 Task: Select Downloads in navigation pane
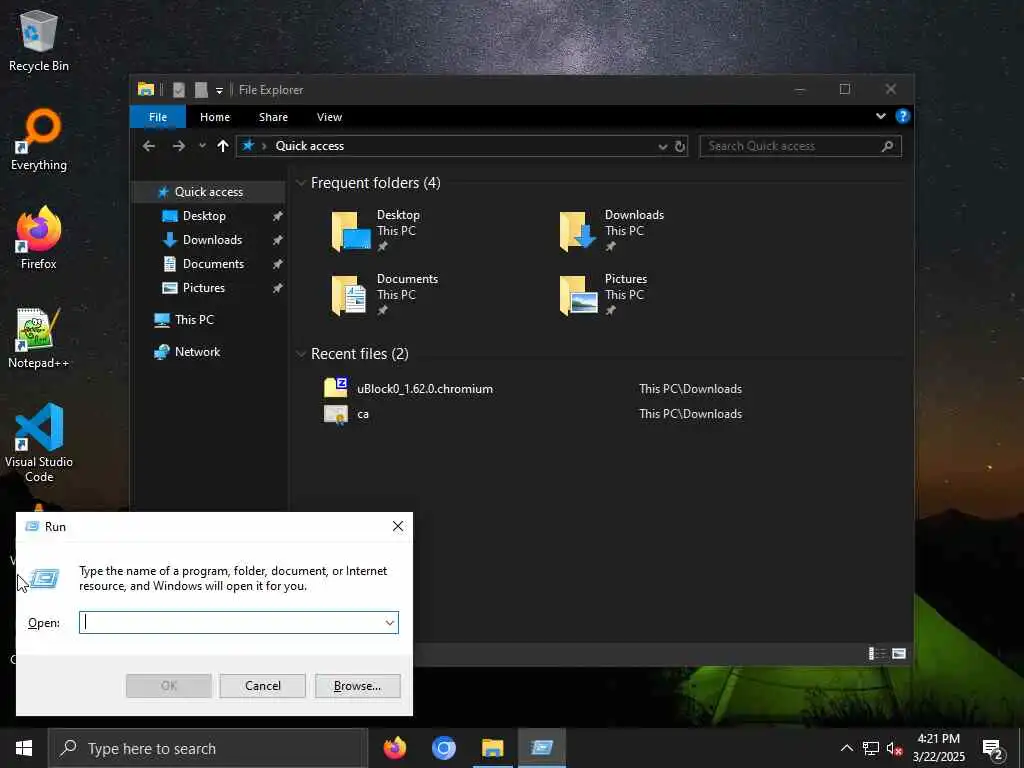212,240
